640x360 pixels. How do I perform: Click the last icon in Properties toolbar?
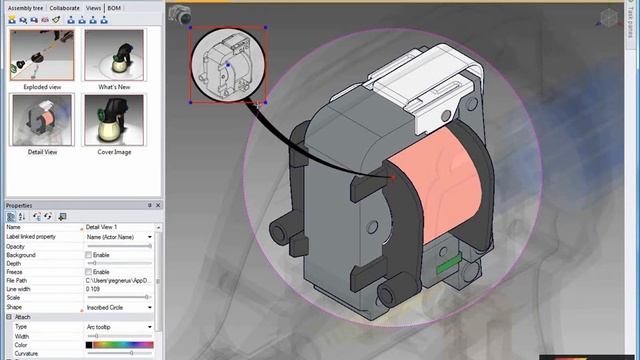[x=62, y=217]
